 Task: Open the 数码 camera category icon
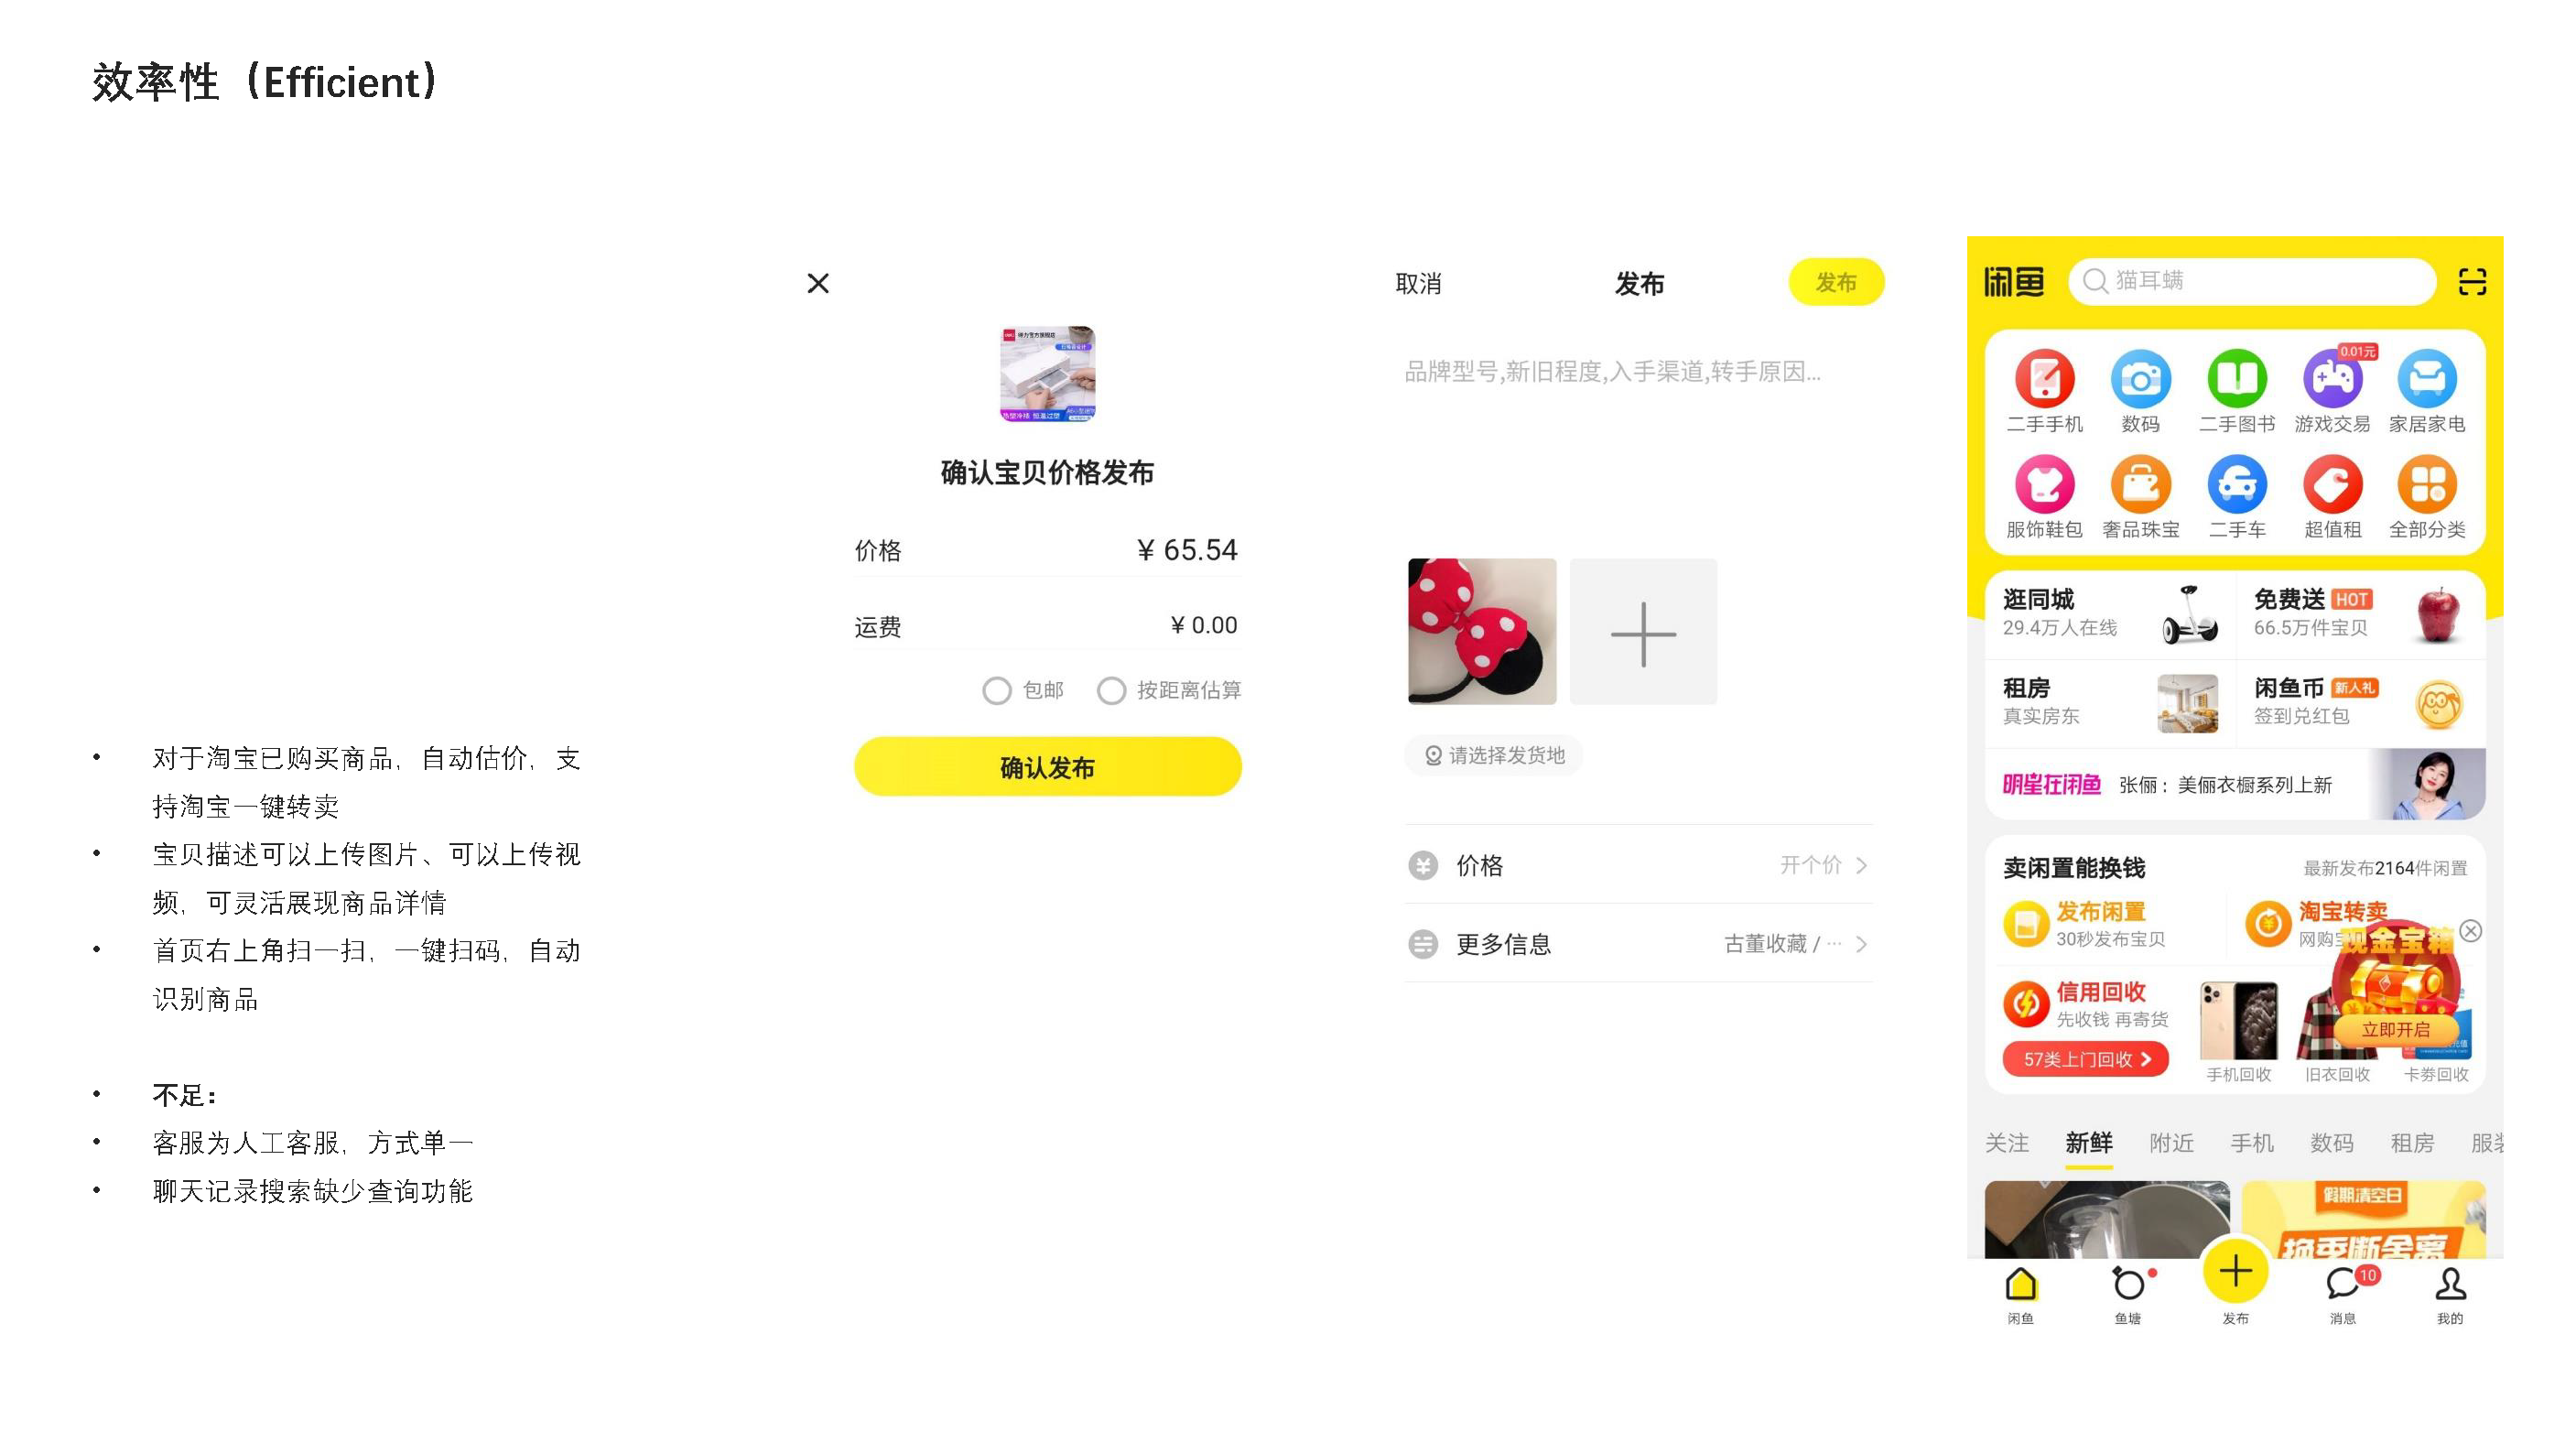[x=2140, y=379]
